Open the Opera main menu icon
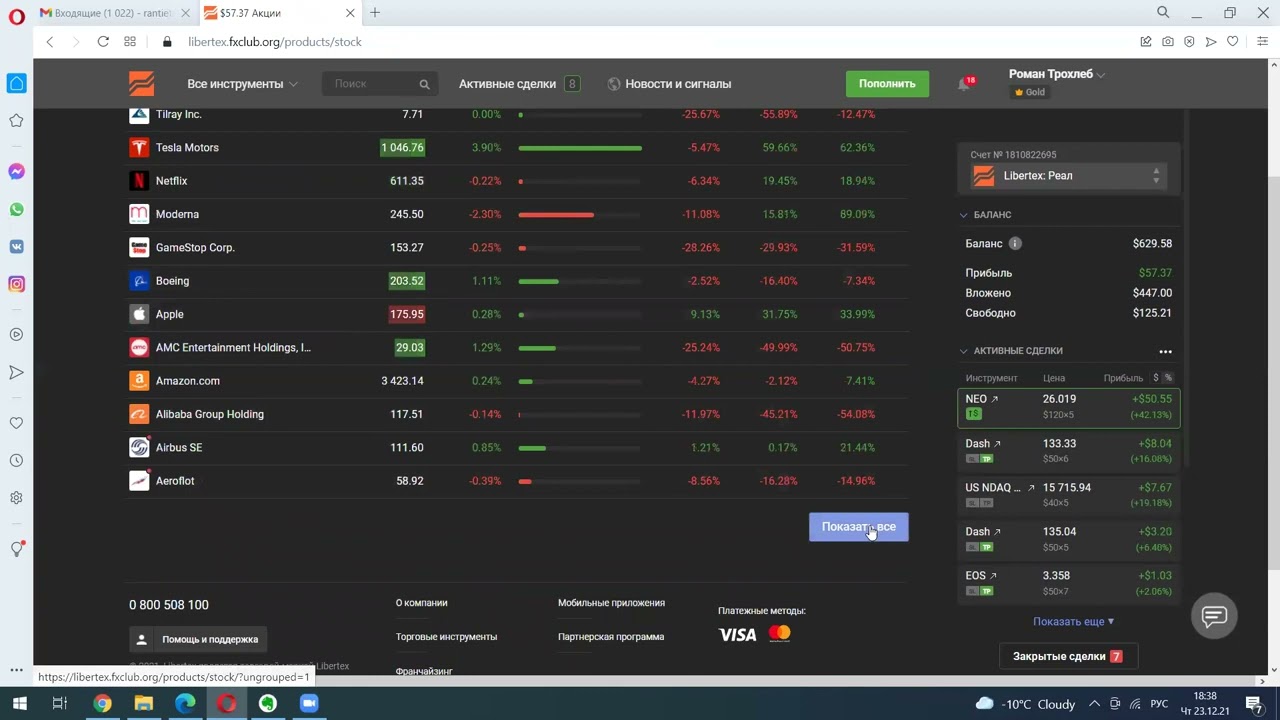This screenshot has height=720, width=1280. pos(16,16)
